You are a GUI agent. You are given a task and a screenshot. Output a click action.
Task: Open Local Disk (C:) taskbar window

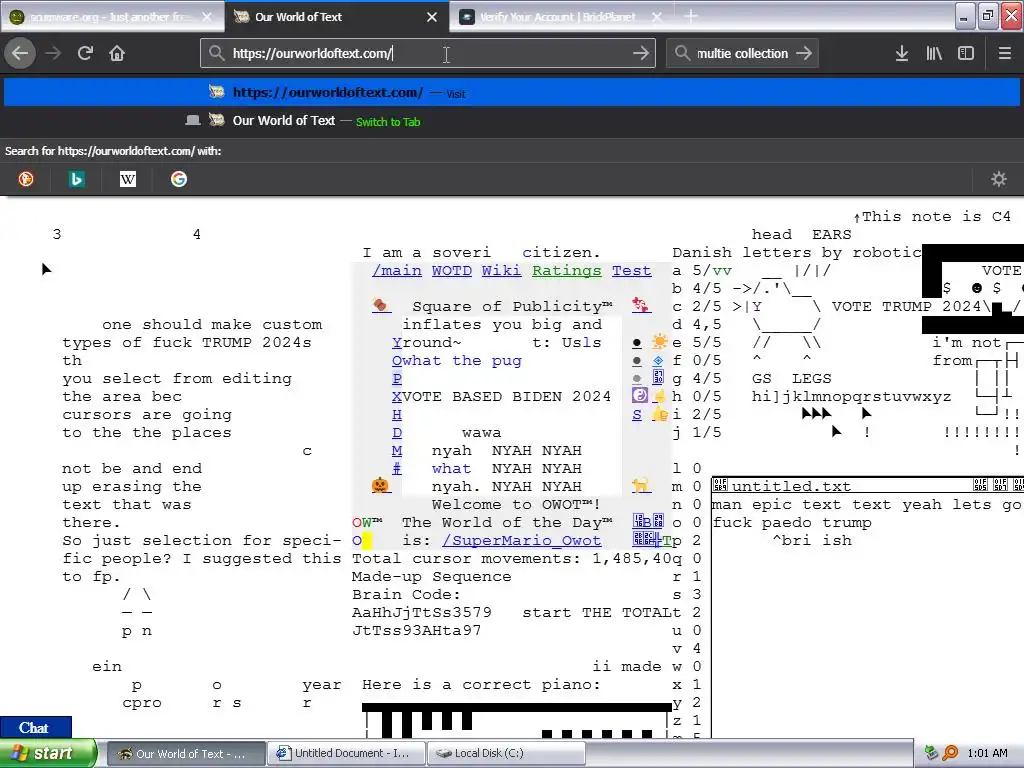[506, 753]
